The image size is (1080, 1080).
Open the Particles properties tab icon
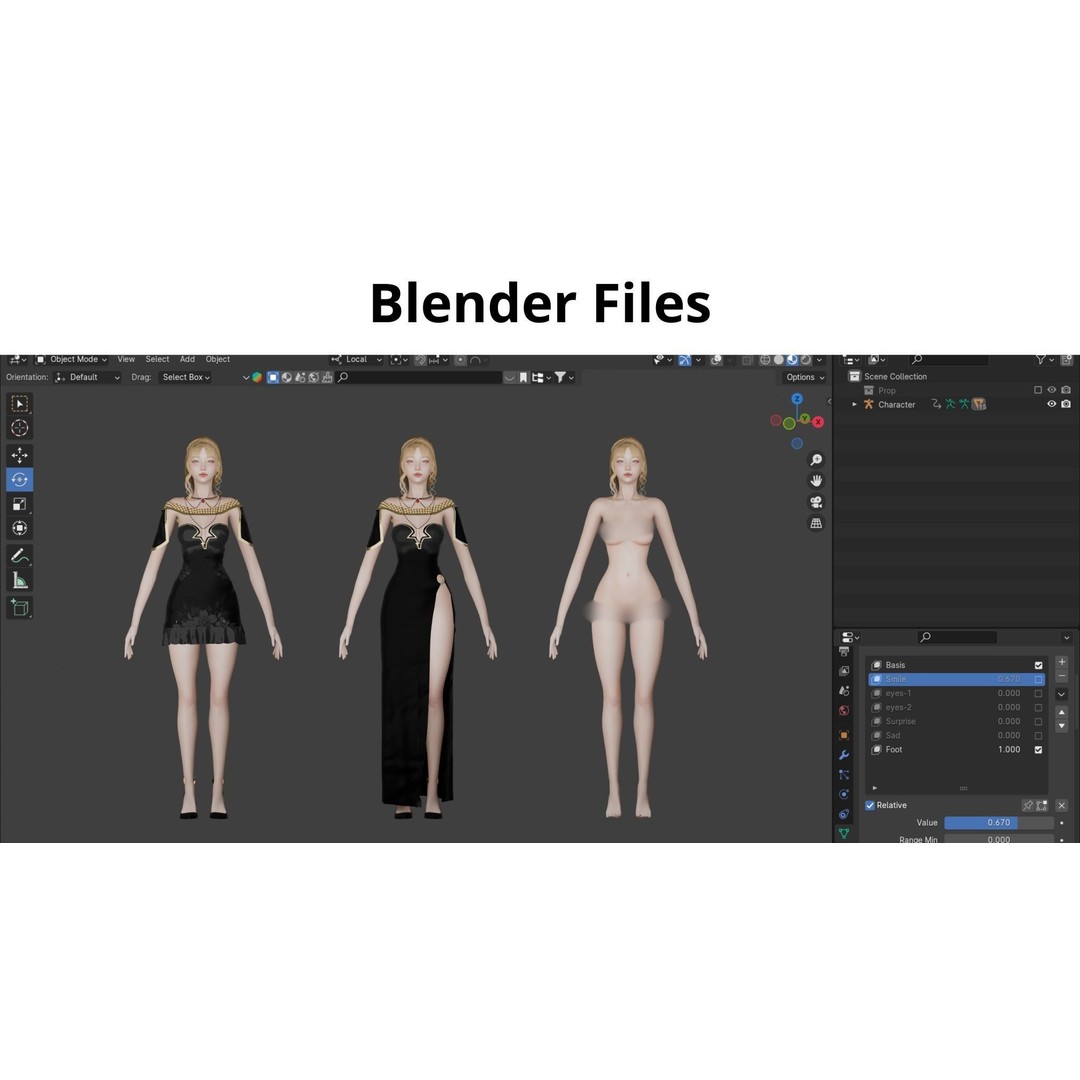(844, 775)
